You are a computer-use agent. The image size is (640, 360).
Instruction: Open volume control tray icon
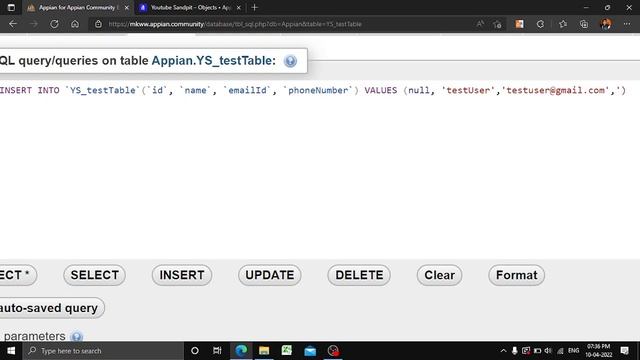548,351
